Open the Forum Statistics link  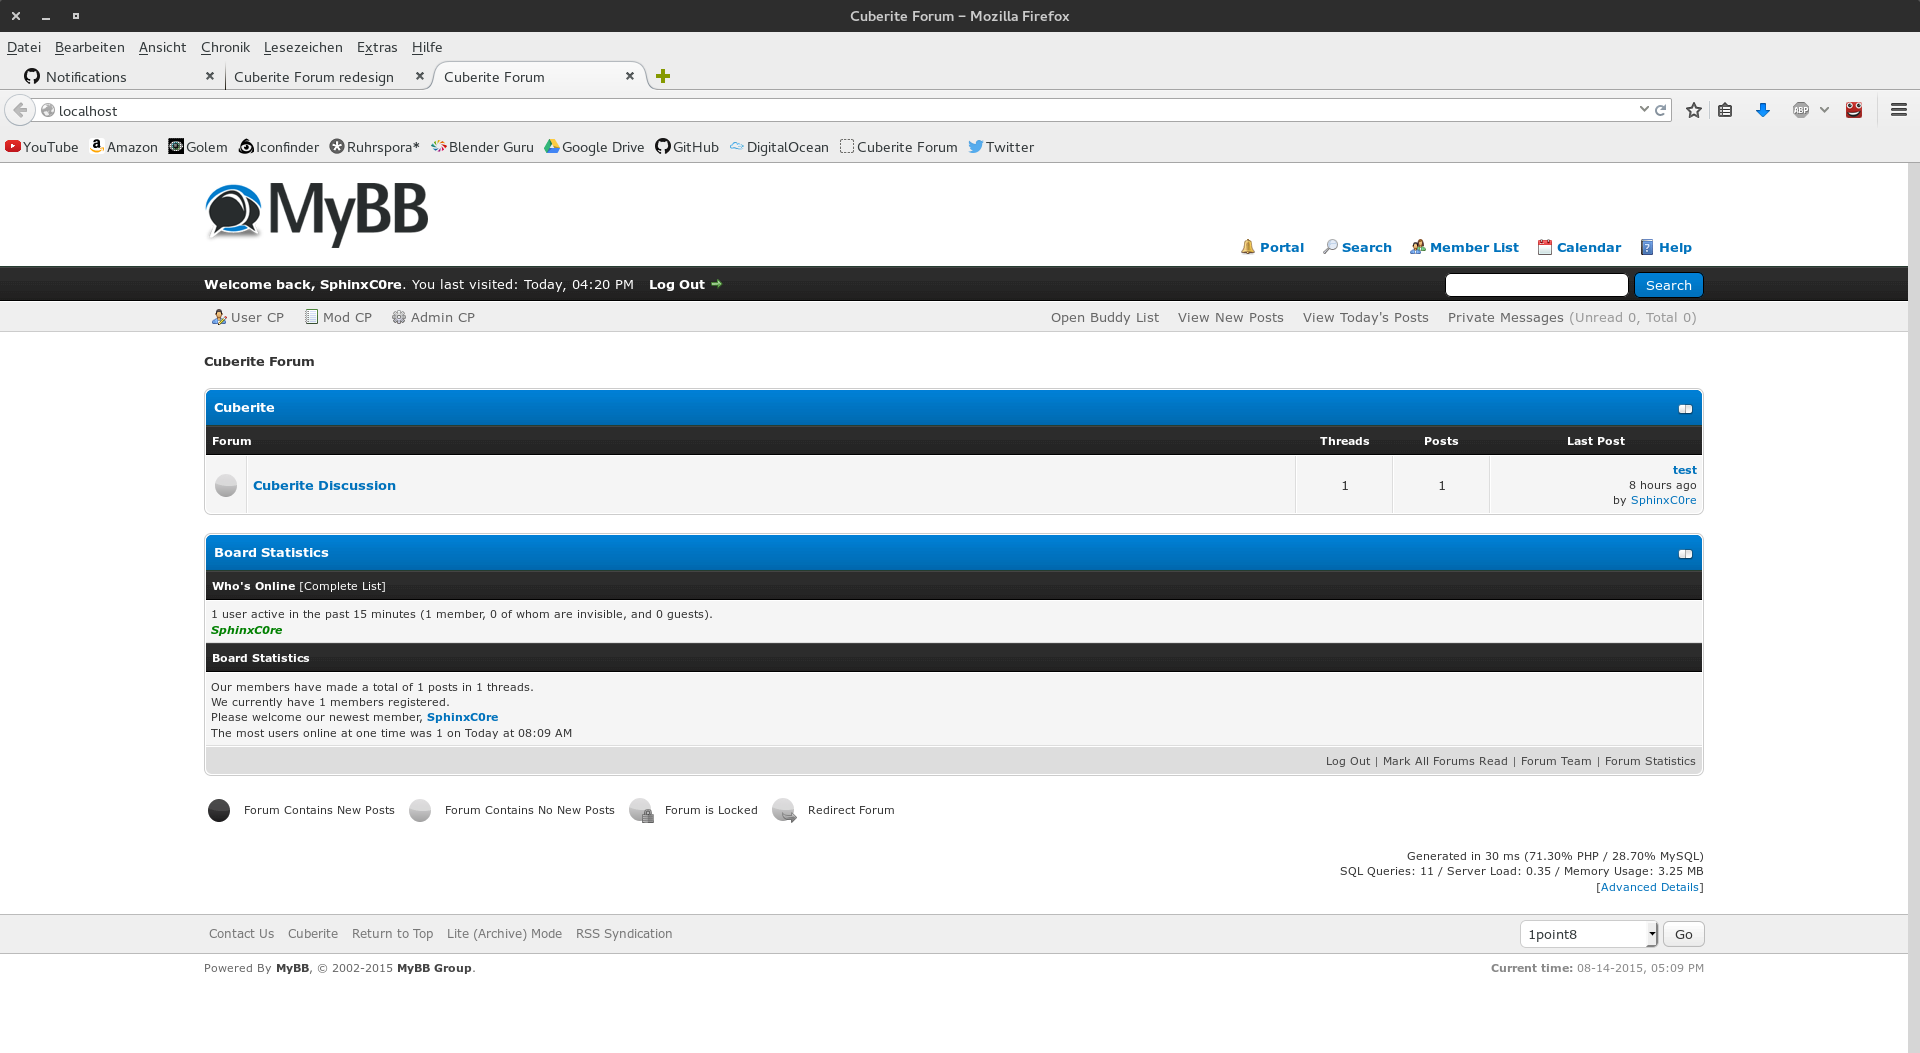(1650, 761)
